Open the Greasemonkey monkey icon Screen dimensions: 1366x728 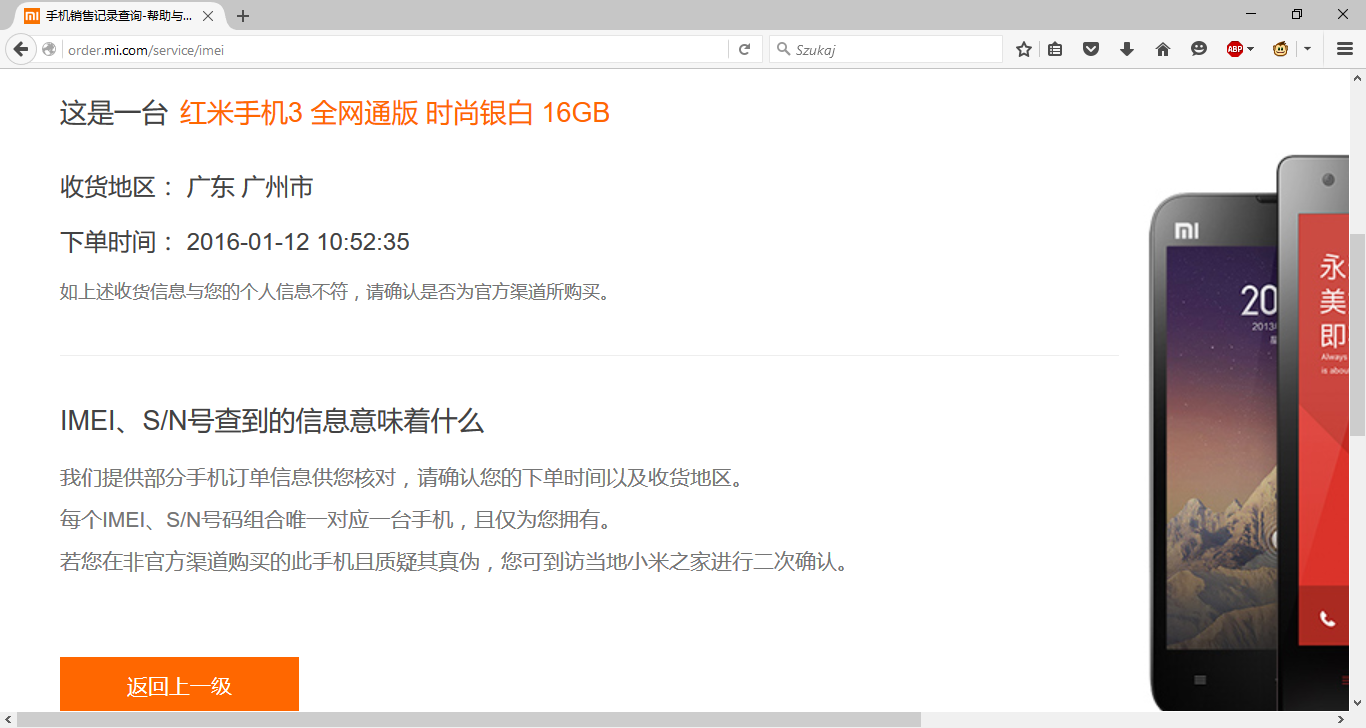(1280, 49)
